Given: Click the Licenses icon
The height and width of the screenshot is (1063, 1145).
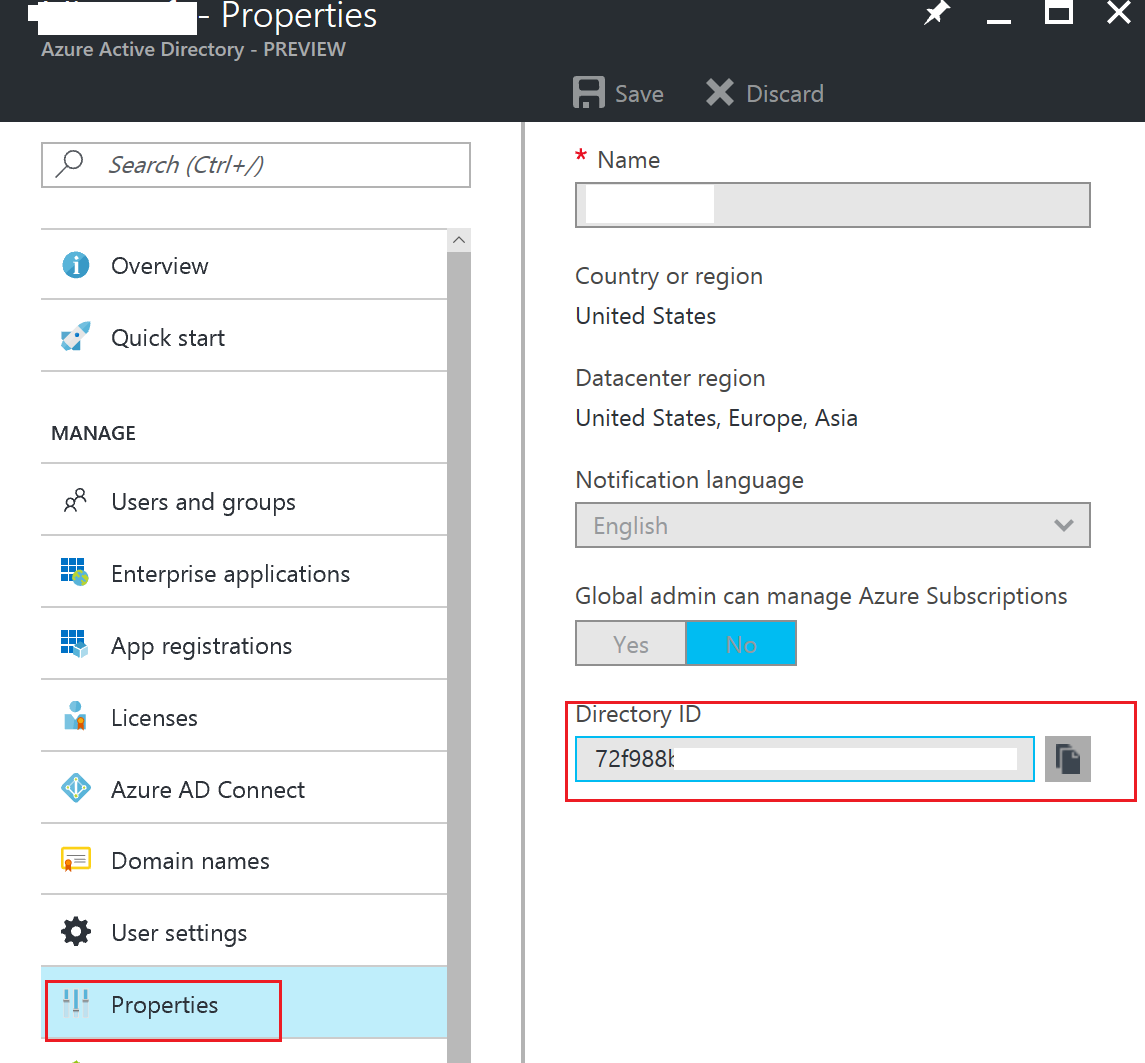Looking at the screenshot, I should point(75,717).
